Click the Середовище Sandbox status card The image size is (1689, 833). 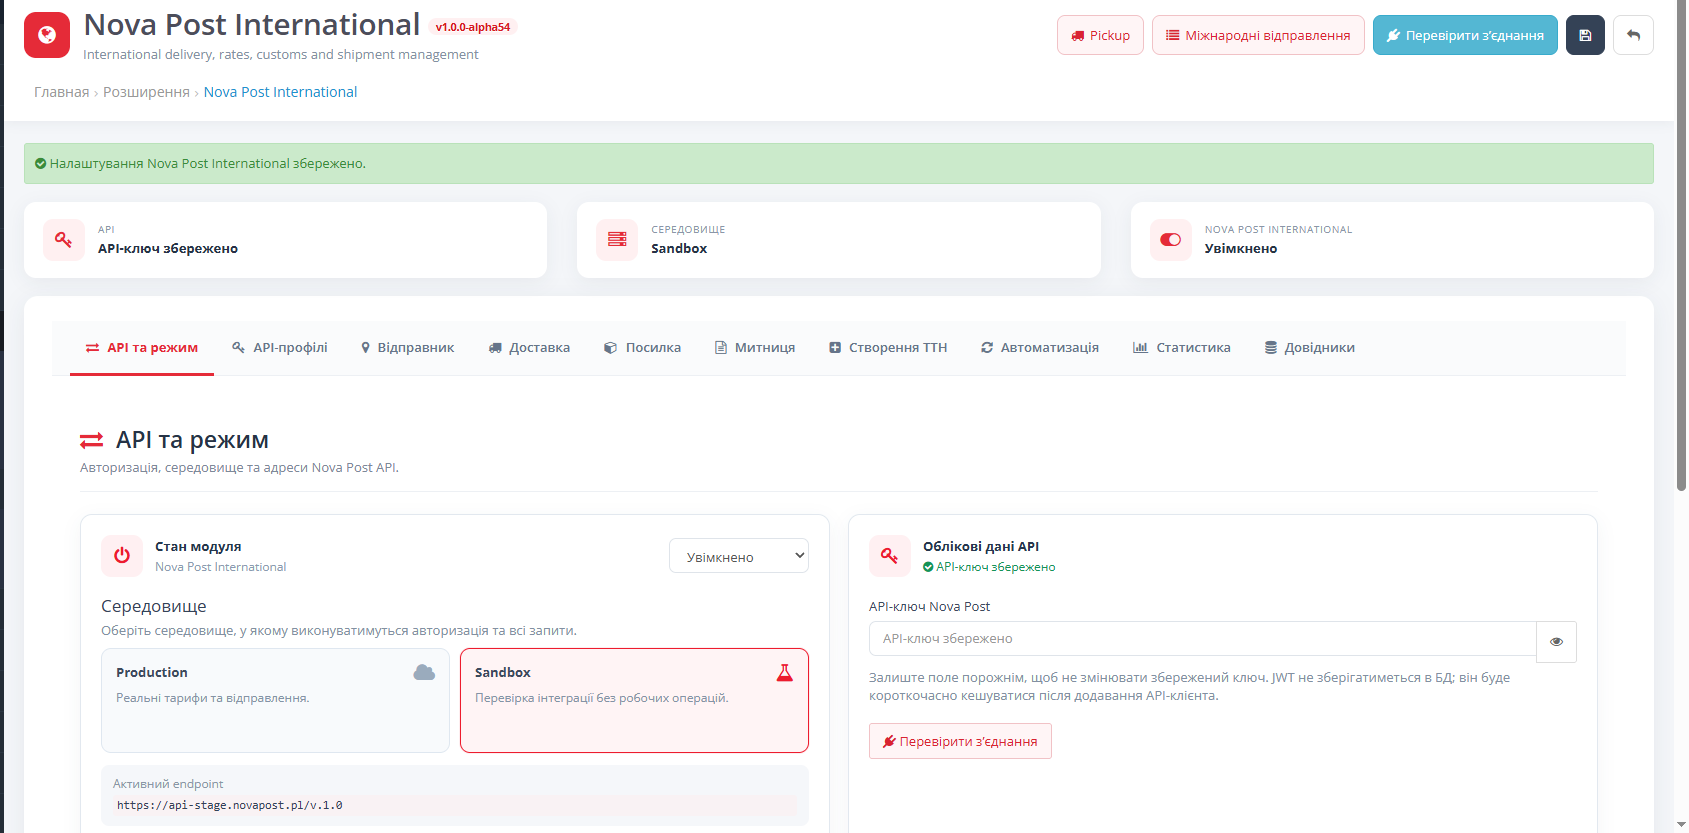[x=839, y=240]
